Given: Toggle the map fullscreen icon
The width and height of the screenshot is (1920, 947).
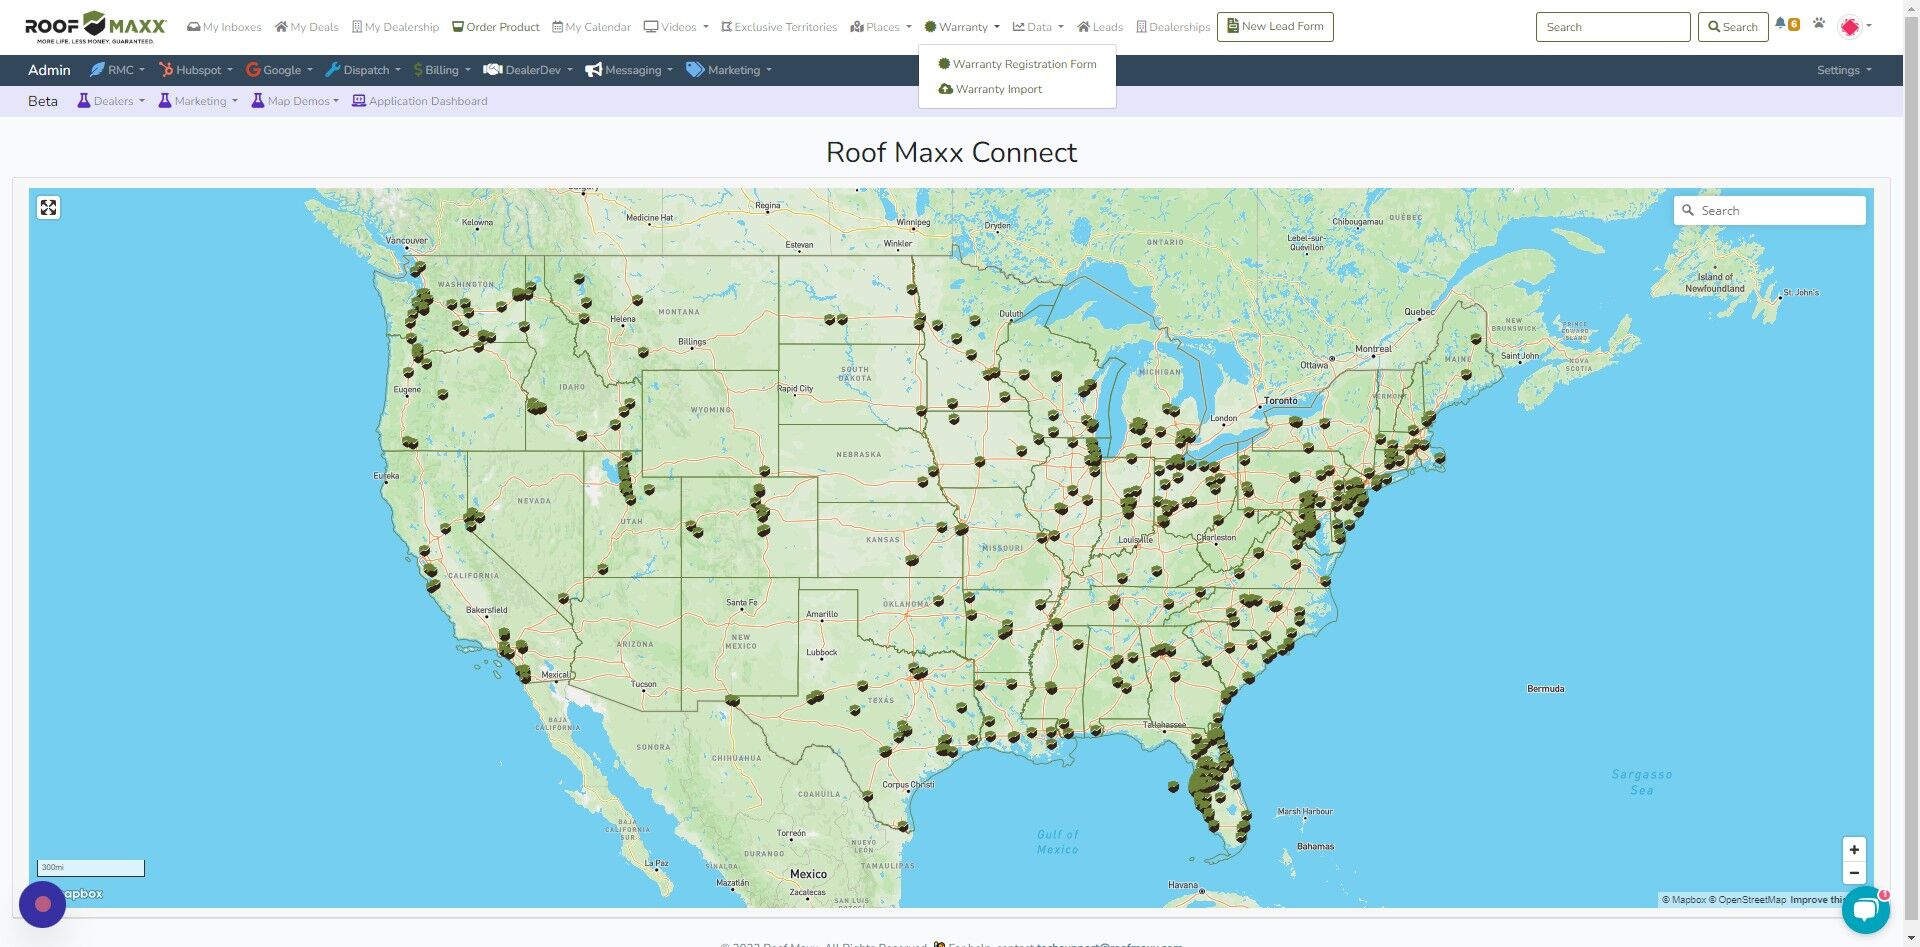Looking at the screenshot, I should [x=48, y=208].
